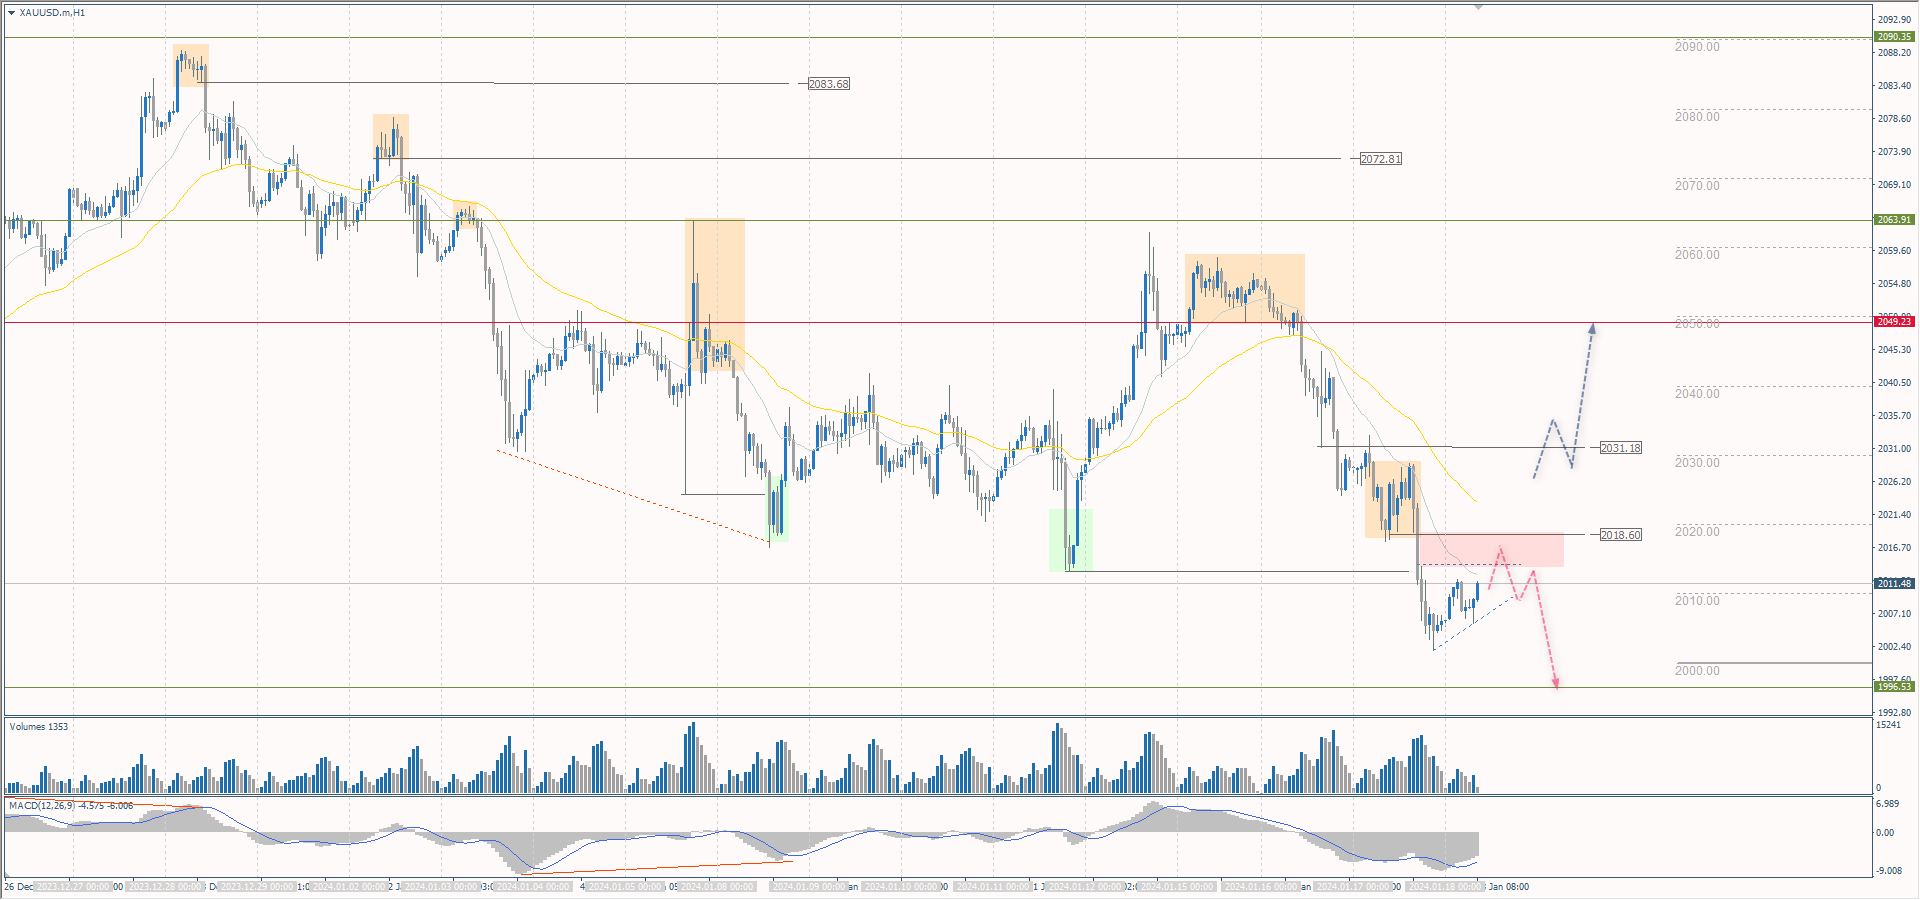Click the 2060.00 round level label
Viewport: 1920px width, 900px height.
tap(1698, 255)
